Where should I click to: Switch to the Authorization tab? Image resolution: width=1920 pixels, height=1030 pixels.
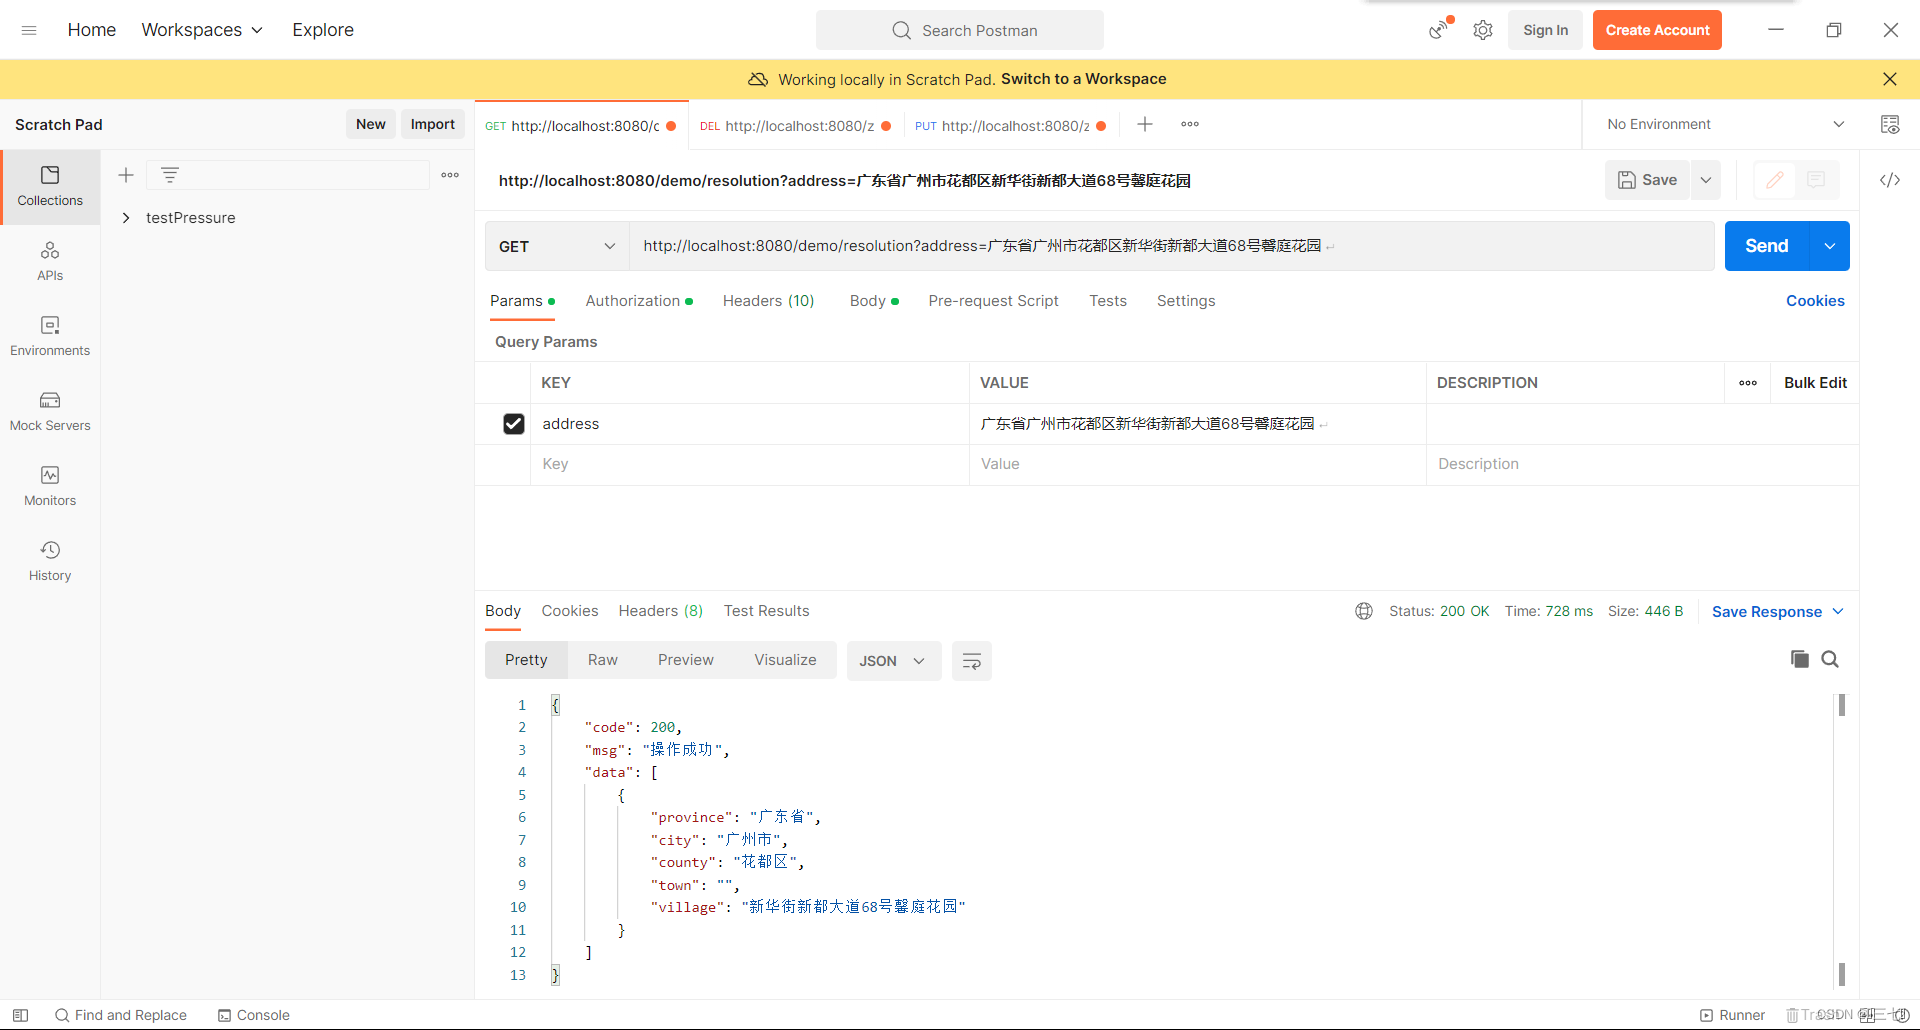click(639, 301)
